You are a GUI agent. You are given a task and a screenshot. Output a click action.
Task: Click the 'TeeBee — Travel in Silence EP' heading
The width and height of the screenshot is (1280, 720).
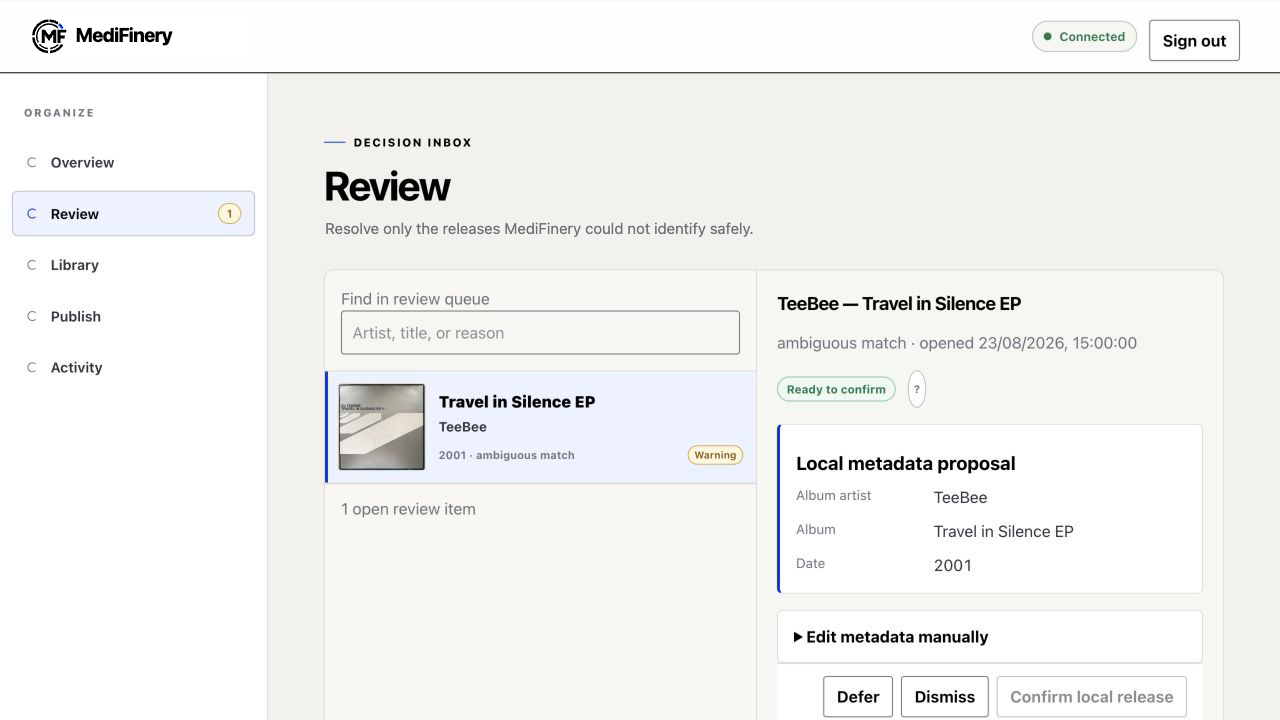pyautogui.click(x=899, y=304)
